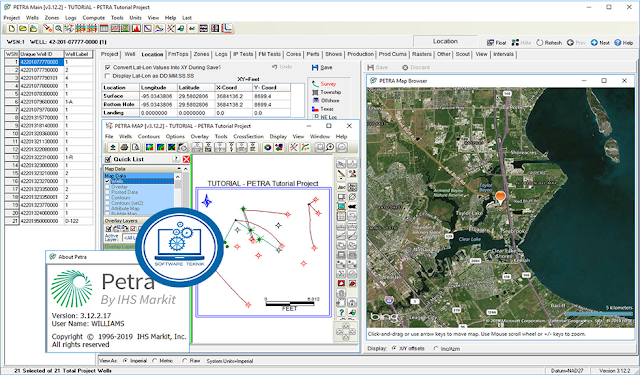Select the Metric radio button
The height and width of the screenshot is (375, 640).
click(x=154, y=361)
